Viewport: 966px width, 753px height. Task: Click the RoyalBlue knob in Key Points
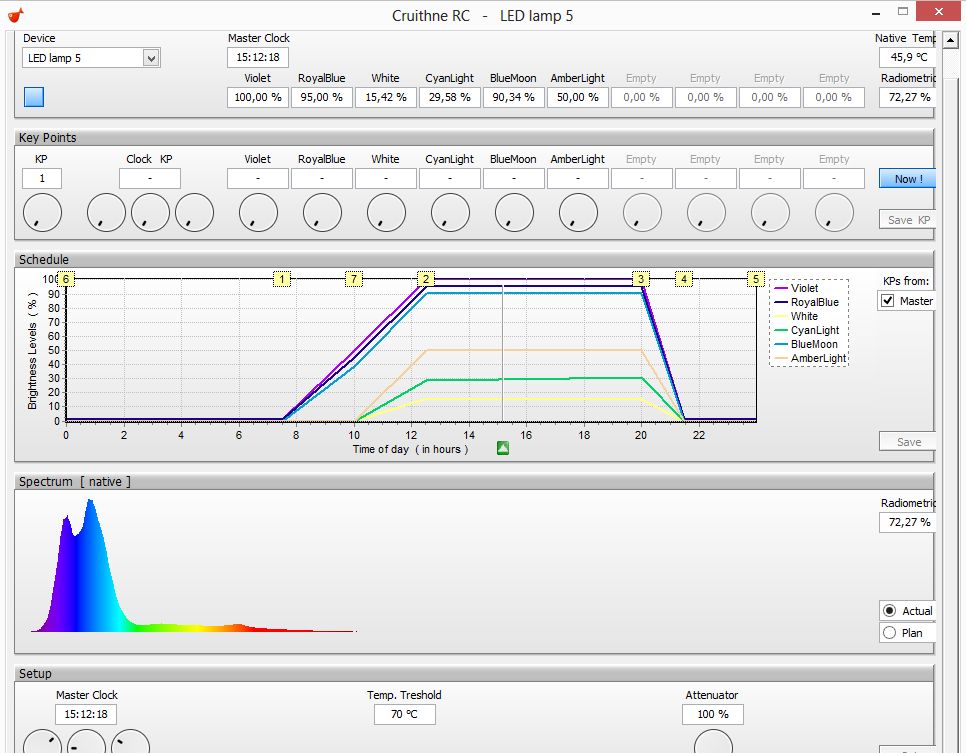tap(322, 212)
